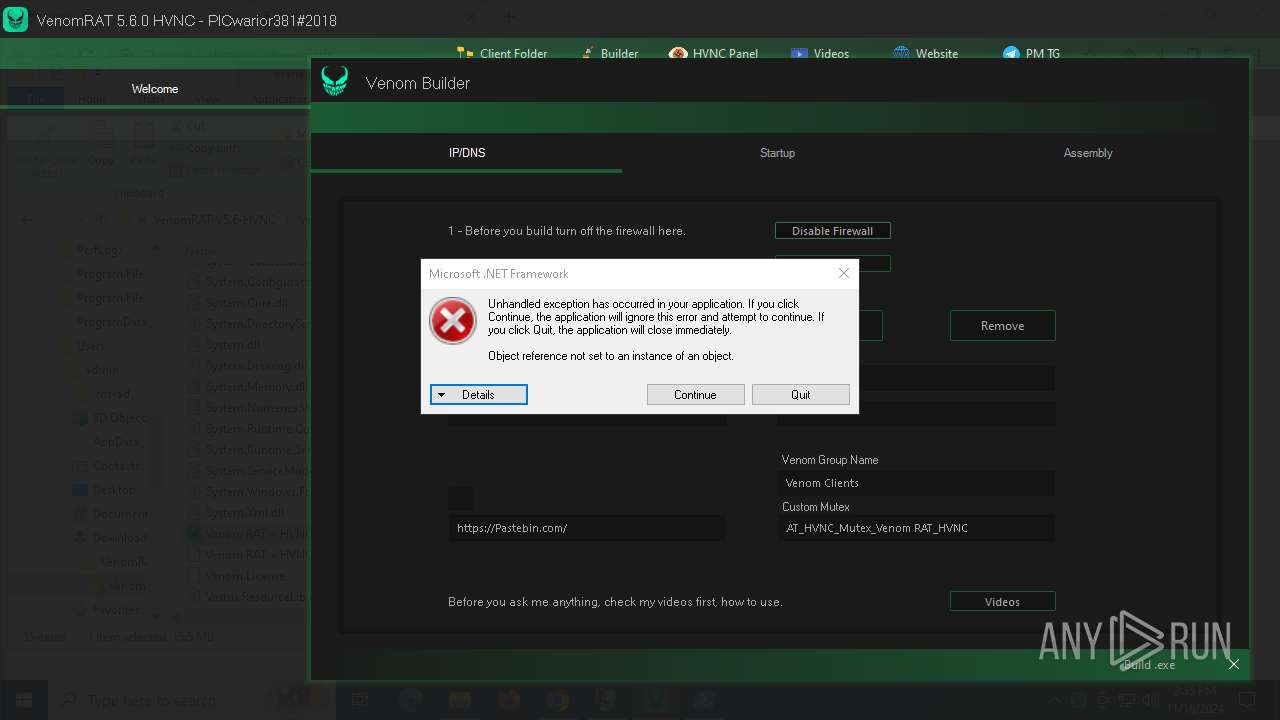
Task: Open Chrome from the taskbar
Action: (x=557, y=700)
